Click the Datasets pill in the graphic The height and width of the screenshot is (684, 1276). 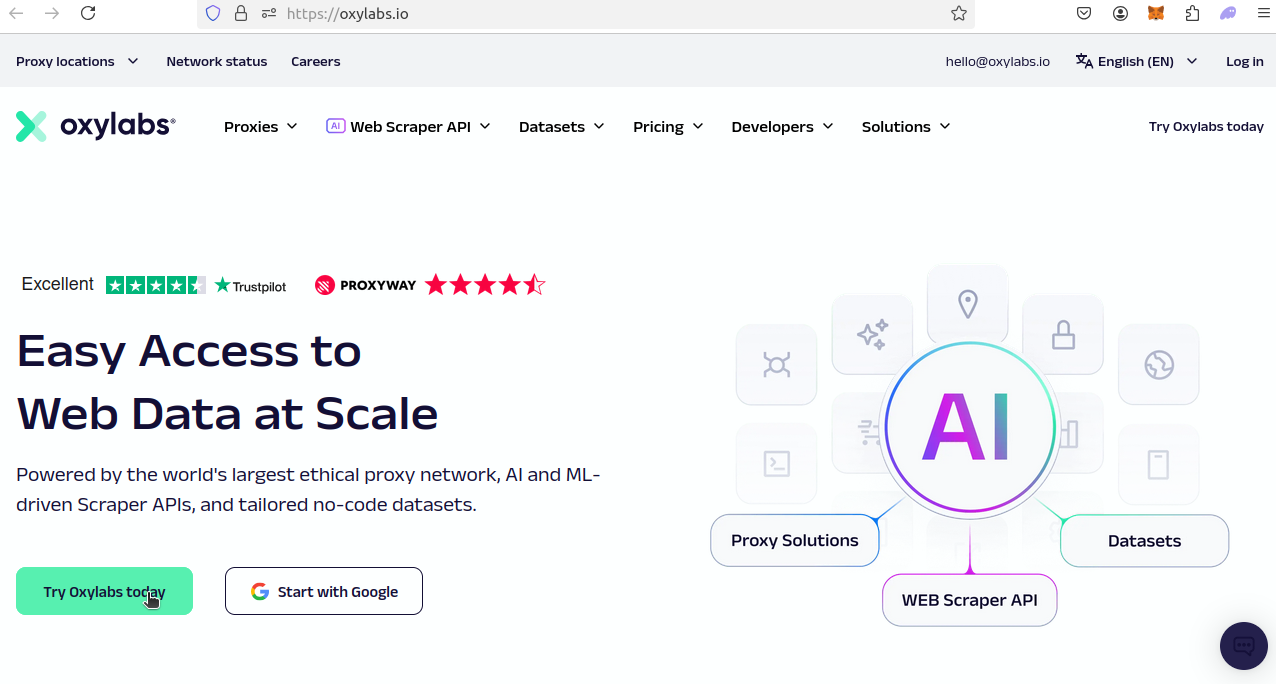(1144, 541)
